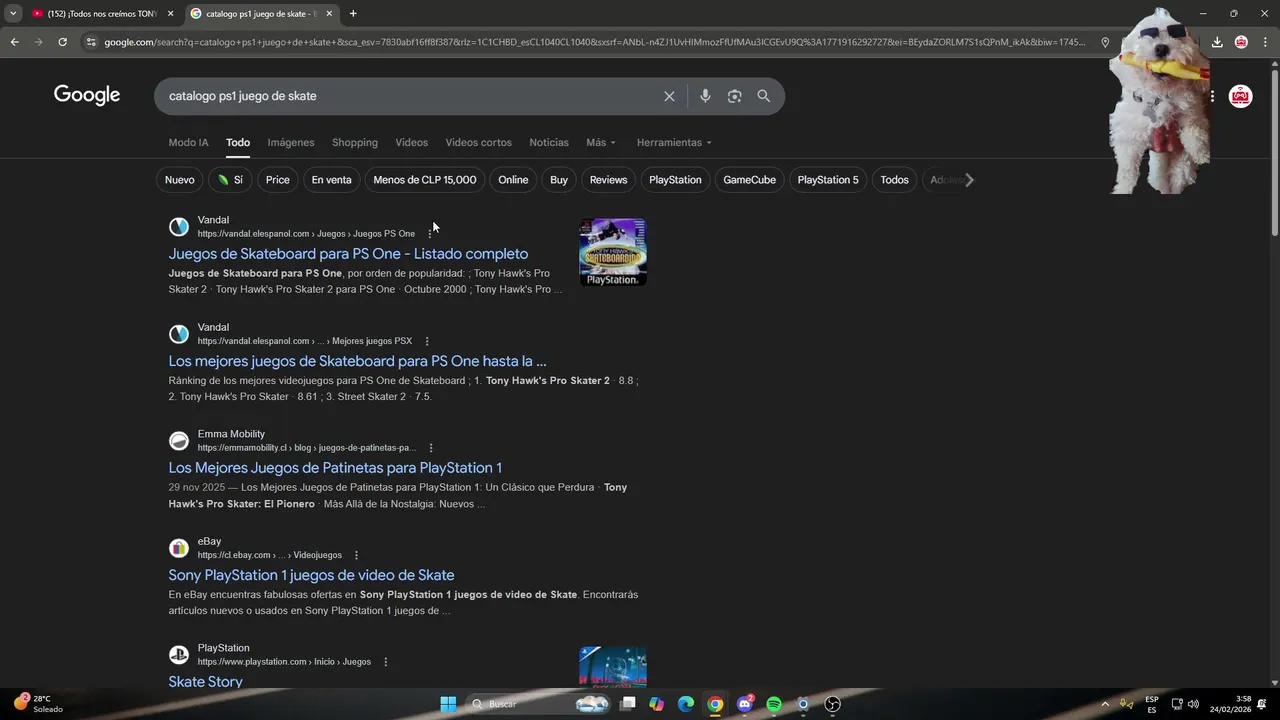1280x720 pixels.
Task: Open the three-dot menu for eBay result
Action: [356, 555]
